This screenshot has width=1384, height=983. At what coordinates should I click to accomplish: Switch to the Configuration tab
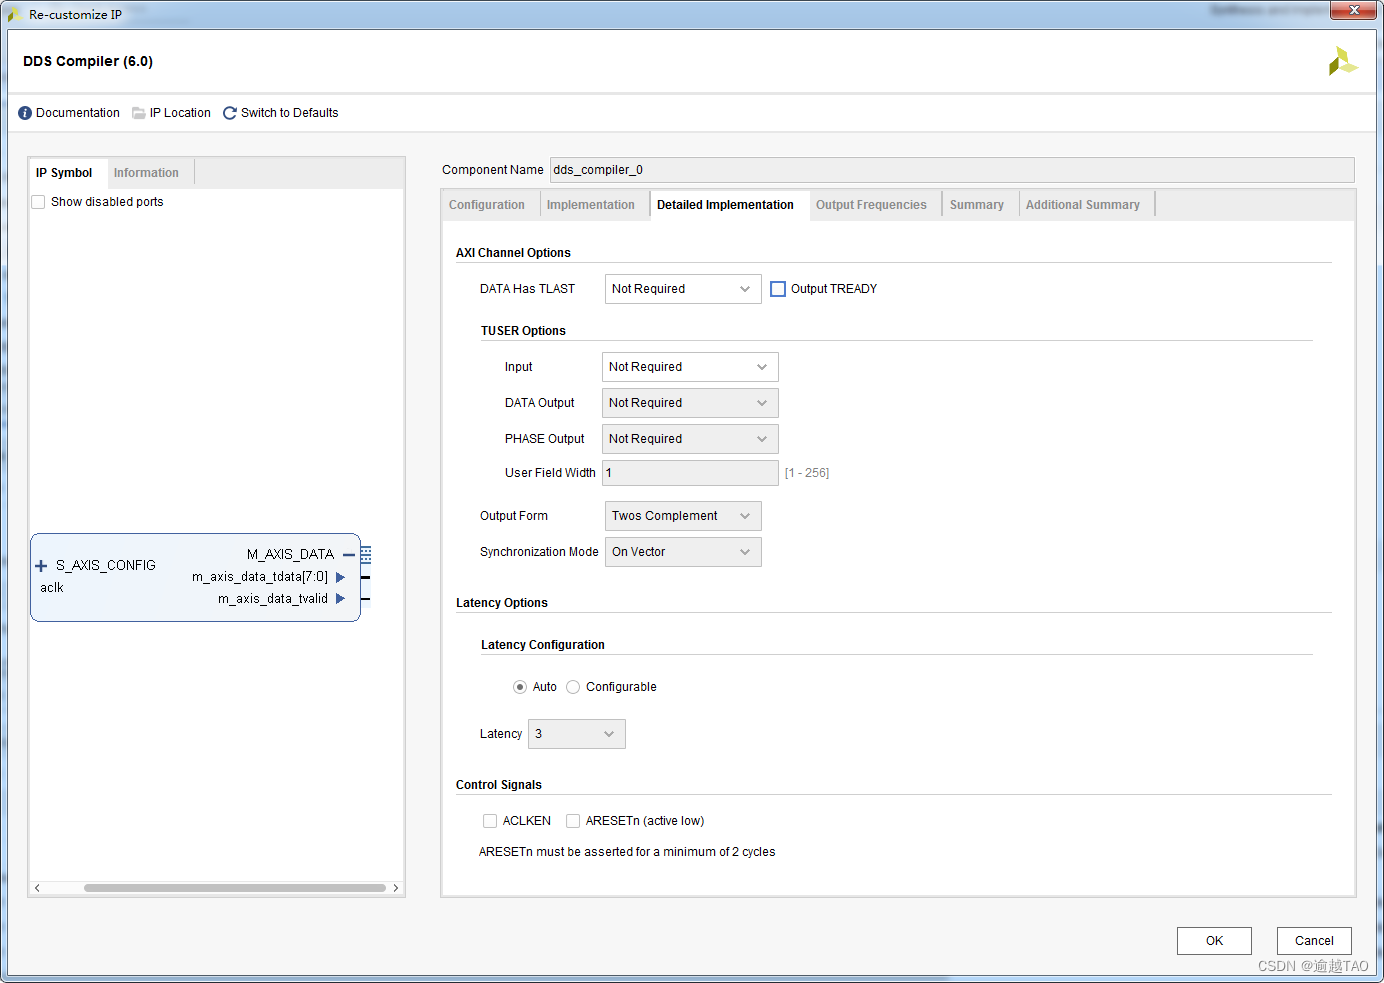[487, 205]
